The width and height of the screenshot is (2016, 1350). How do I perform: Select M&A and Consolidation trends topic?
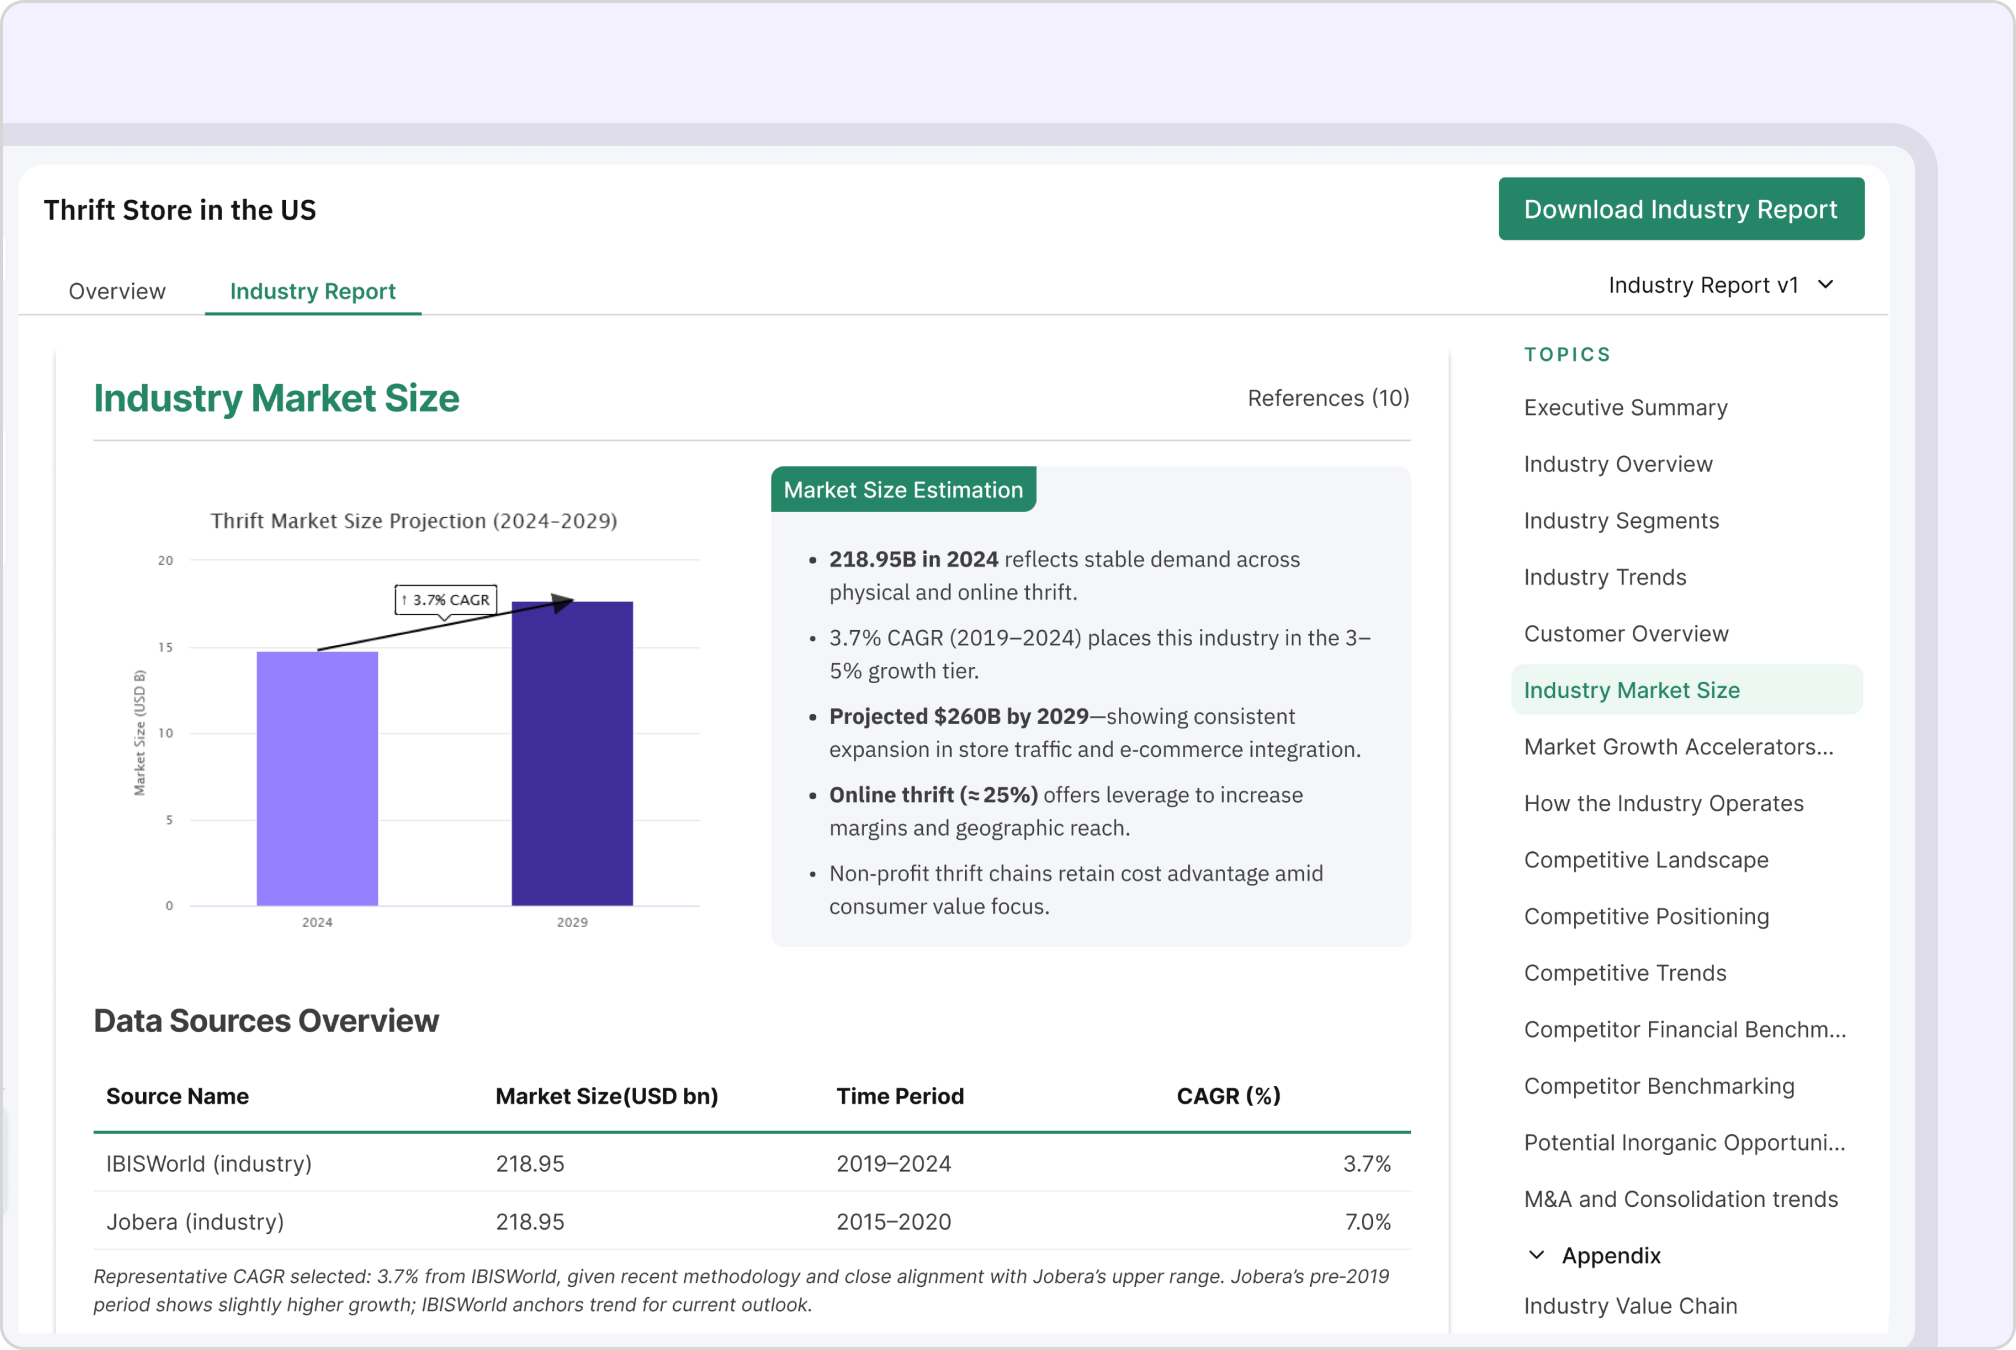tap(1680, 1199)
